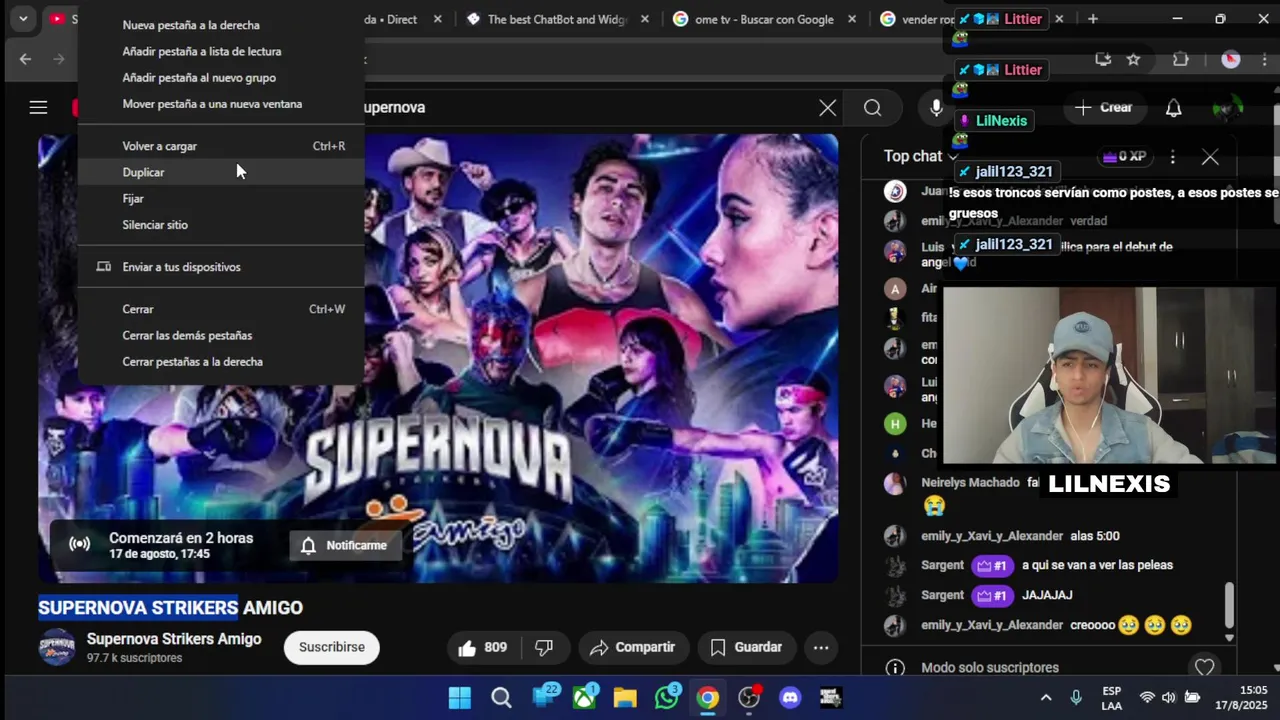Save the video with Guardar
Image resolution: width=1280 pixels, height=720 pixels.
pyautogui.click(x=746, y=648)
